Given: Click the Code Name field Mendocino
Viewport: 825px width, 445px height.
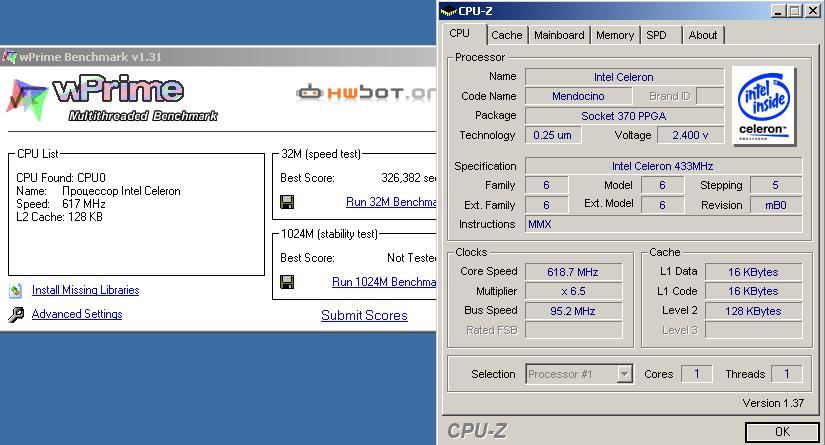Looking at the screenshot, I should 578,96.
